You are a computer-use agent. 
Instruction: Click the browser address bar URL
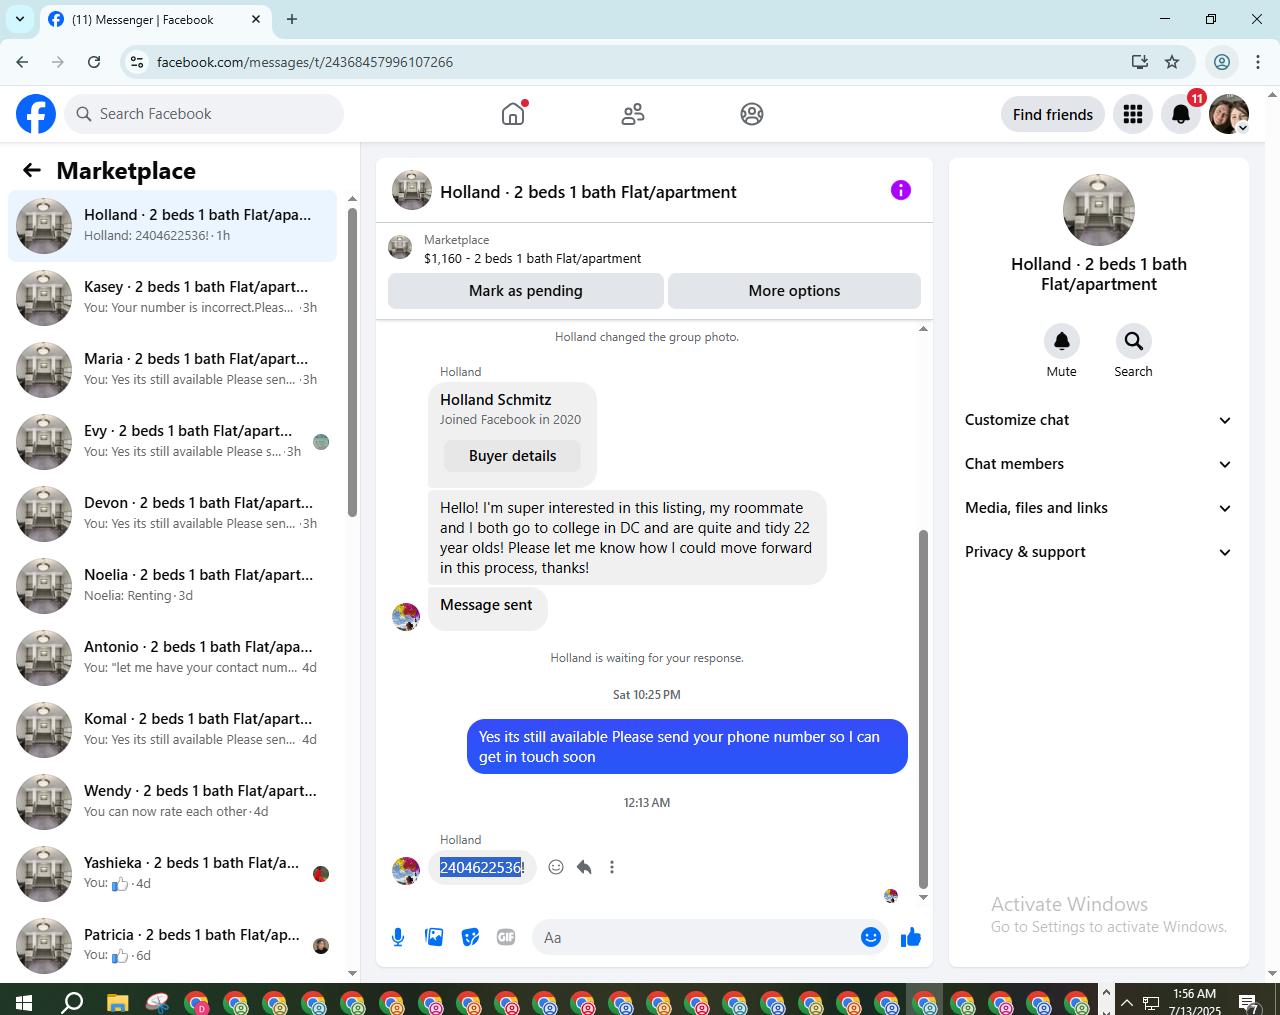pos(304,62)
